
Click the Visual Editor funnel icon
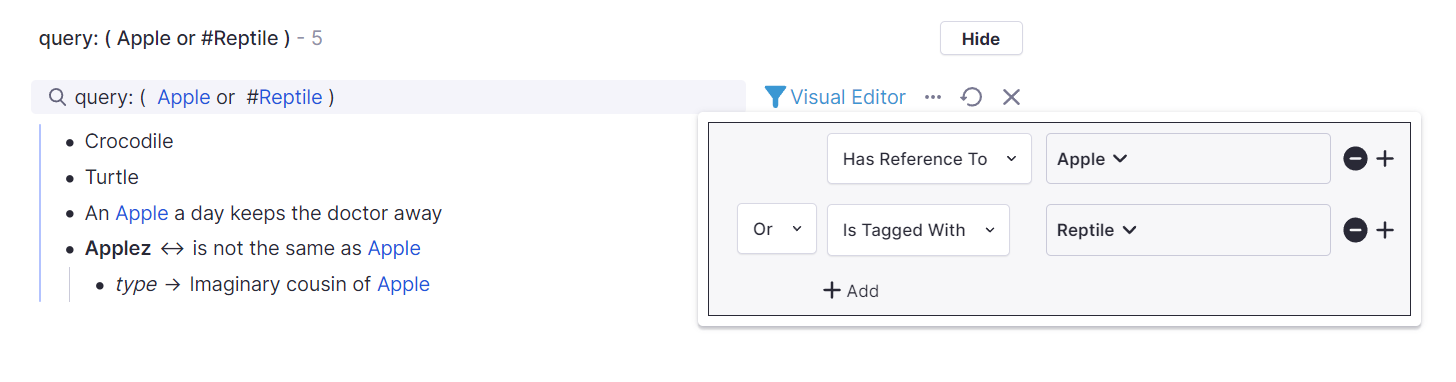(x=775, y=97)
